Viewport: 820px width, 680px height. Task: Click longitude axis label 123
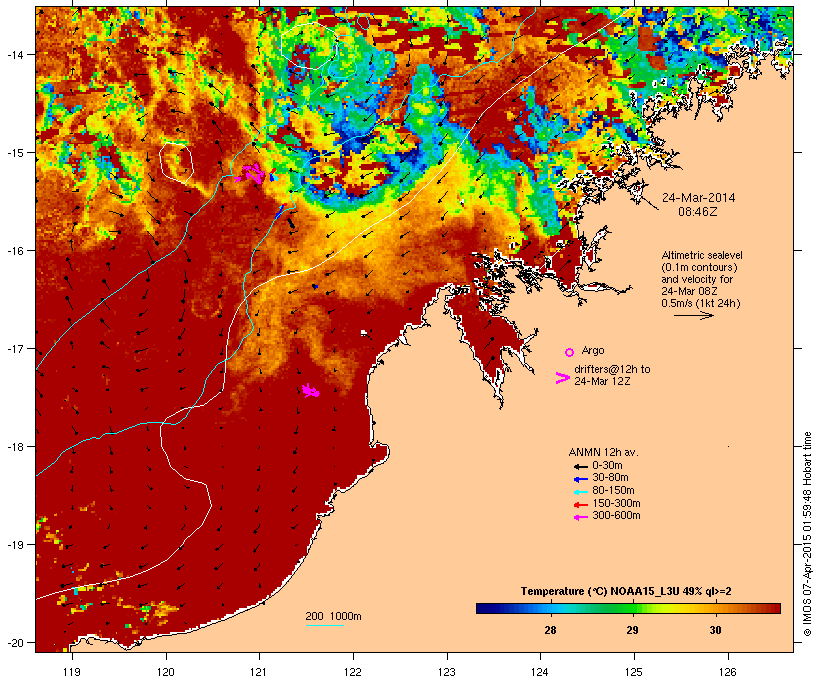click(x=447, y=672)
